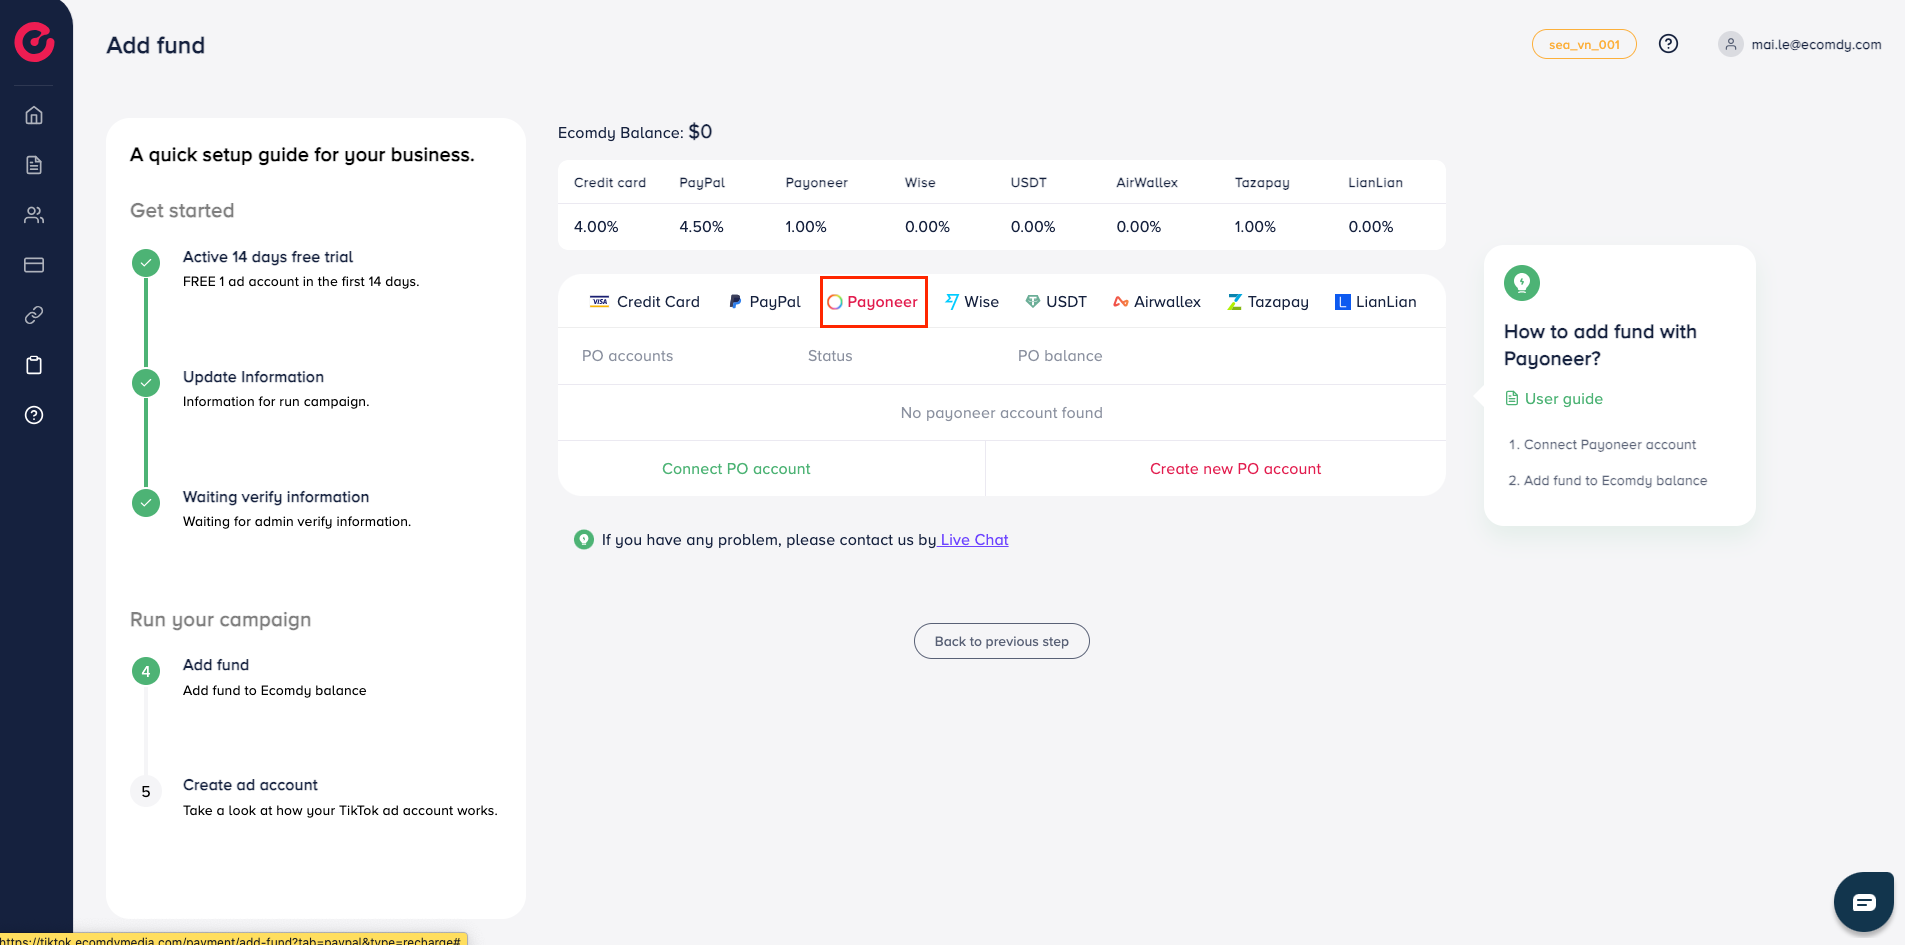Click the help question icon in header
The image size is (1905, 945).
click(1668, 44)
